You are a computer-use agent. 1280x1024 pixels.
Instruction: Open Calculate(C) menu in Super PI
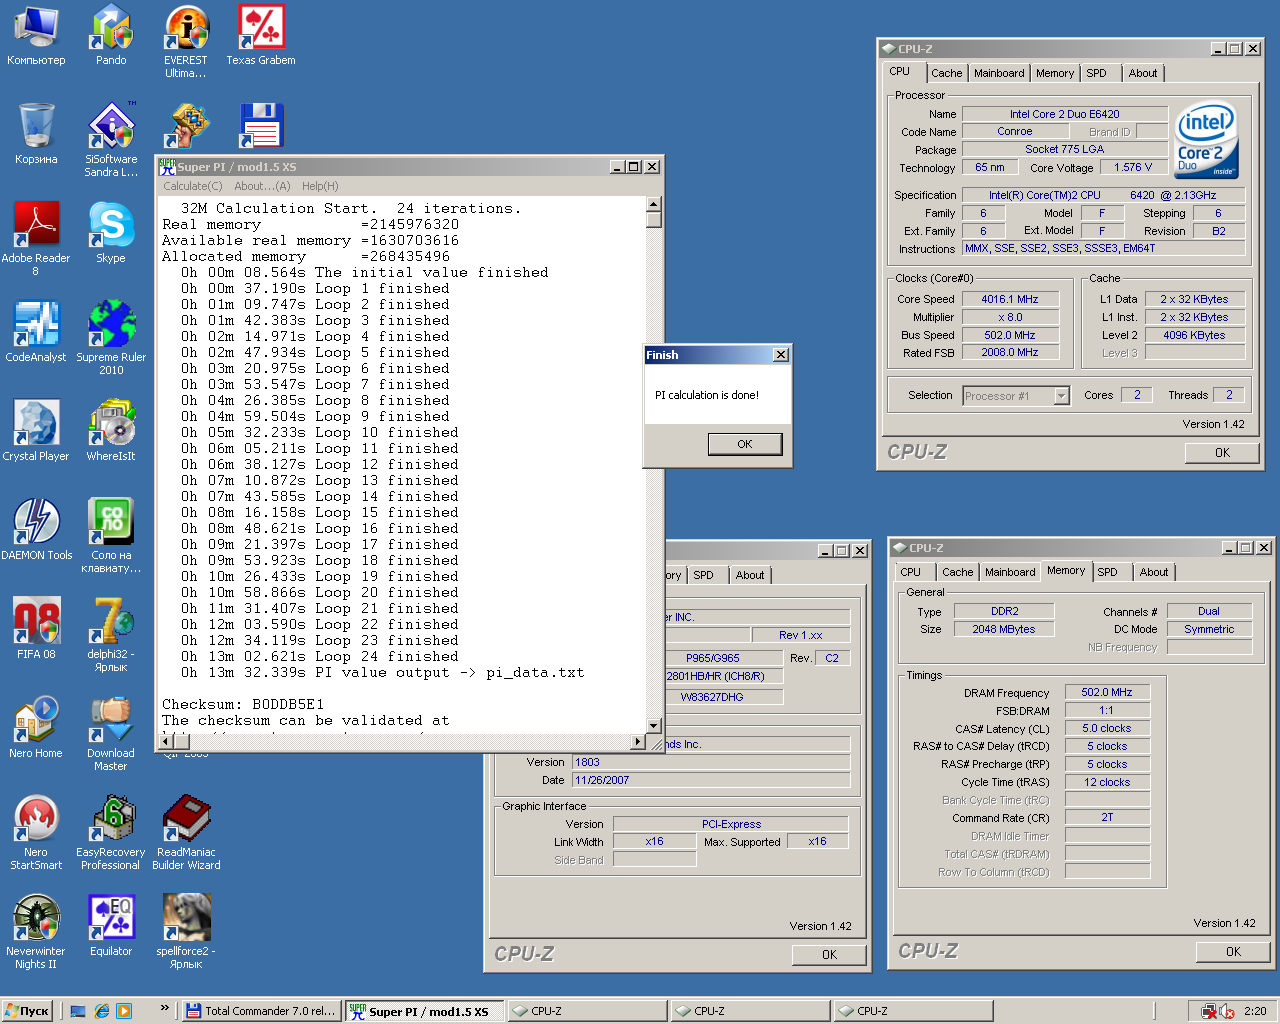coord(193,186)
